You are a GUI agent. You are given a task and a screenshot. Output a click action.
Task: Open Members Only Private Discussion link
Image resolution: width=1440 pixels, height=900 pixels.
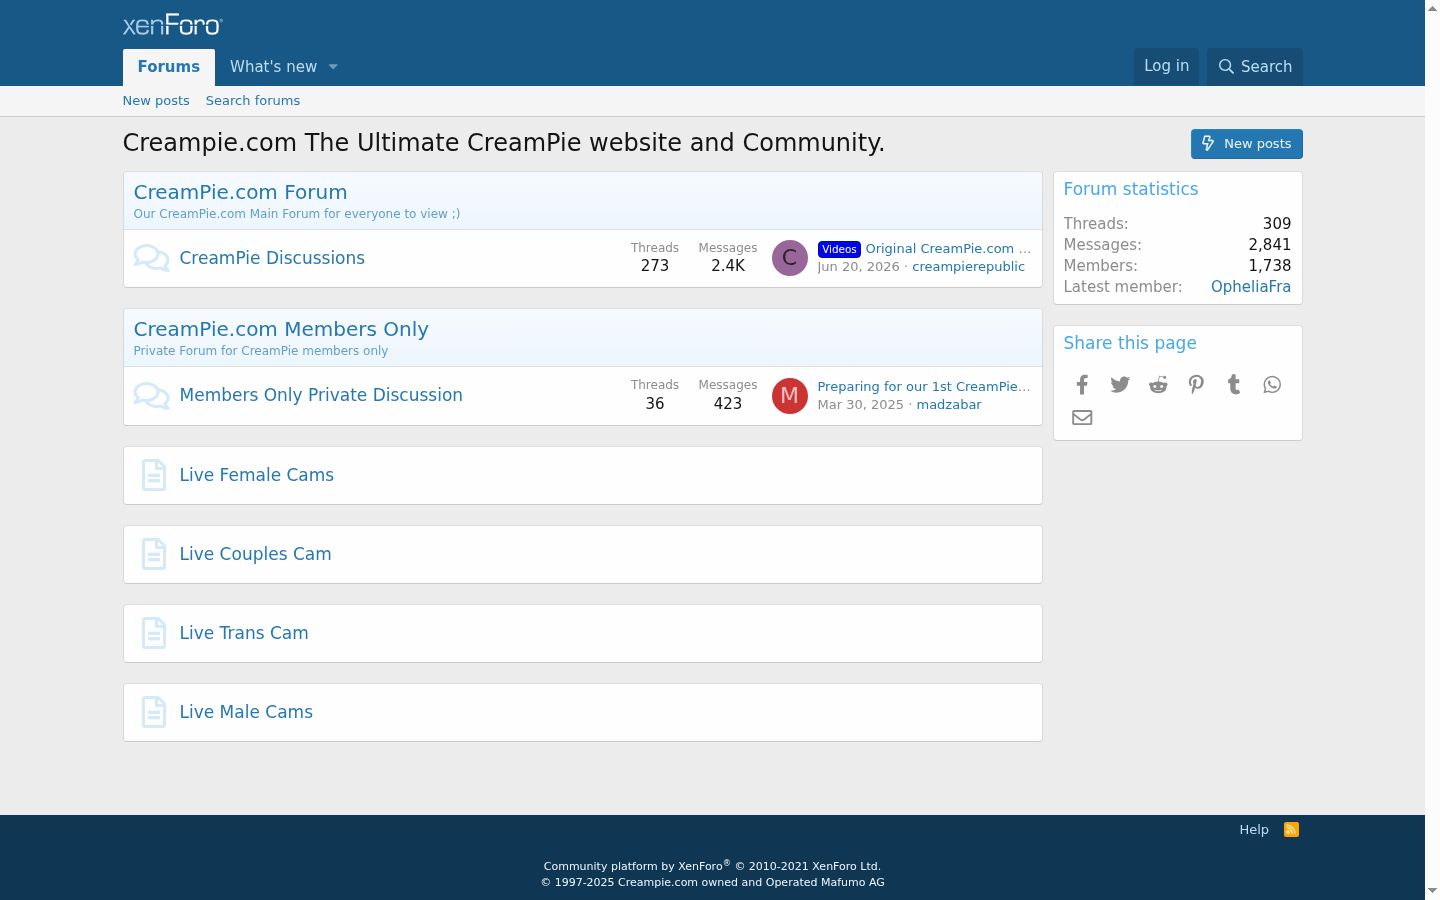321,395
